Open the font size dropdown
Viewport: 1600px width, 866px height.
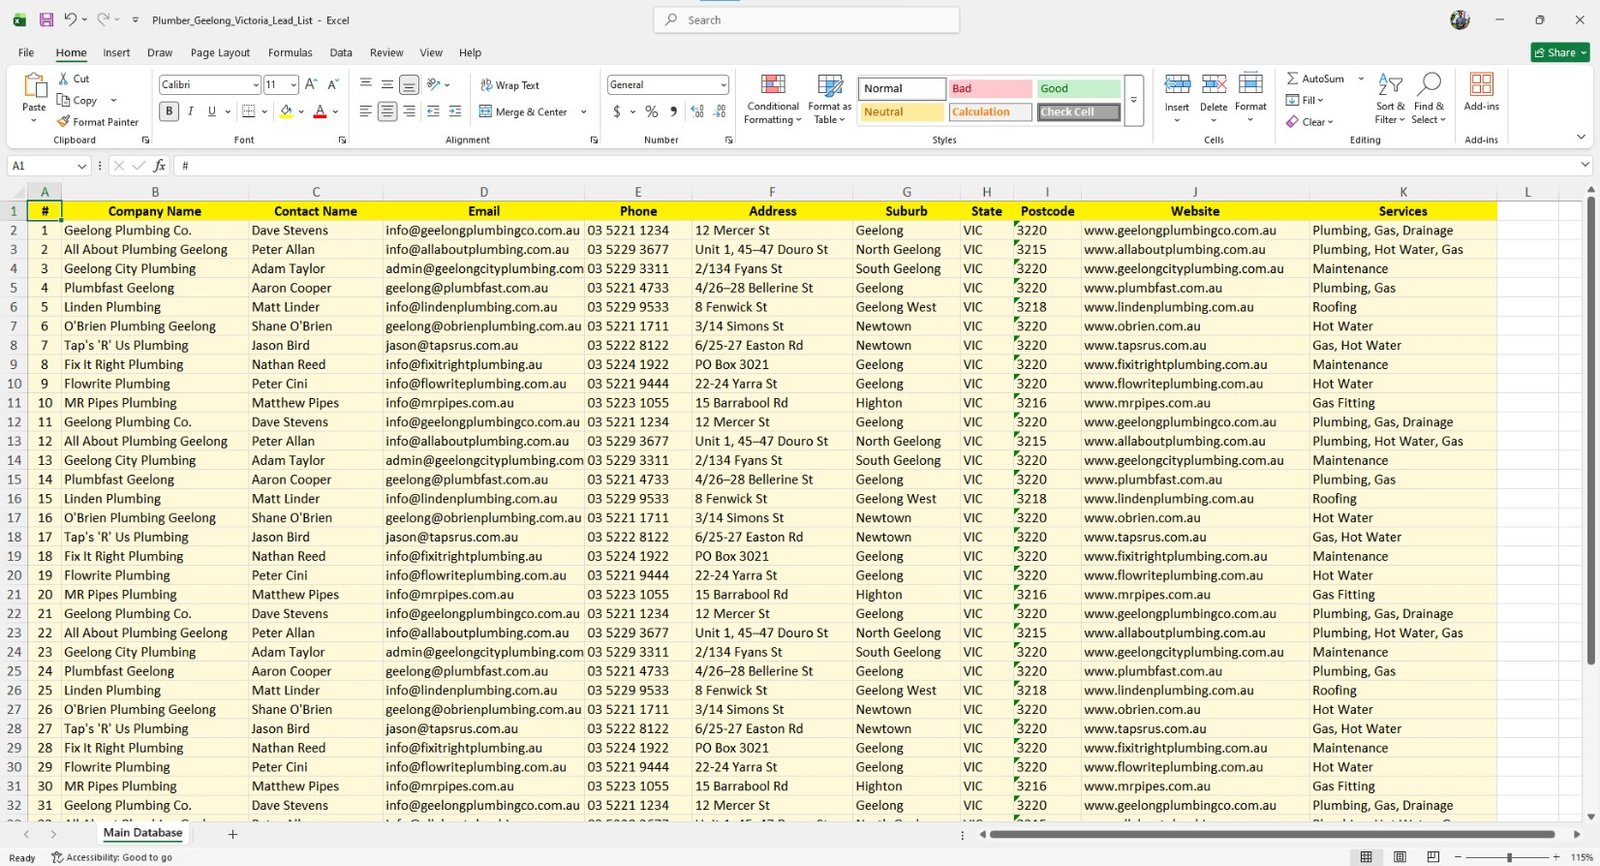[x=293, y=85]
